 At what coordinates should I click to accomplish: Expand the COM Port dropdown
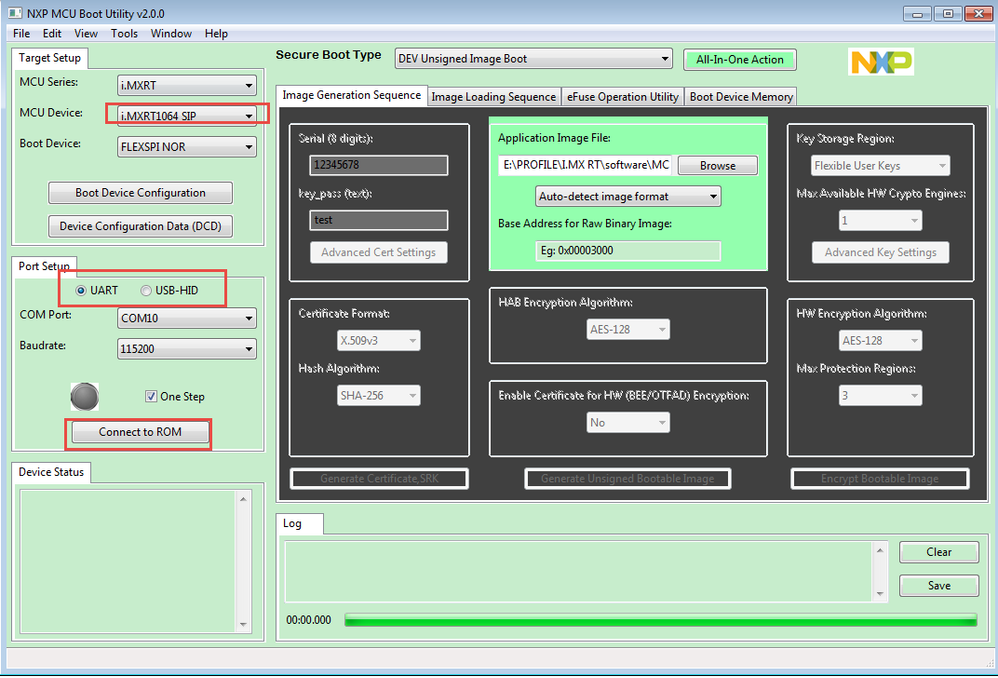click(x=186, y=318)
